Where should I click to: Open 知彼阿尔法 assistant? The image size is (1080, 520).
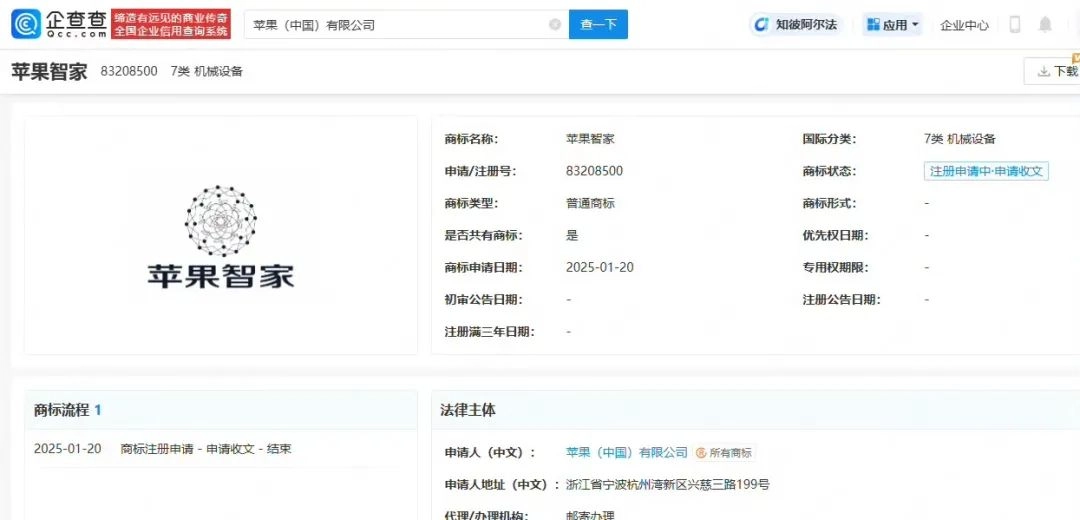pos(796,25)
